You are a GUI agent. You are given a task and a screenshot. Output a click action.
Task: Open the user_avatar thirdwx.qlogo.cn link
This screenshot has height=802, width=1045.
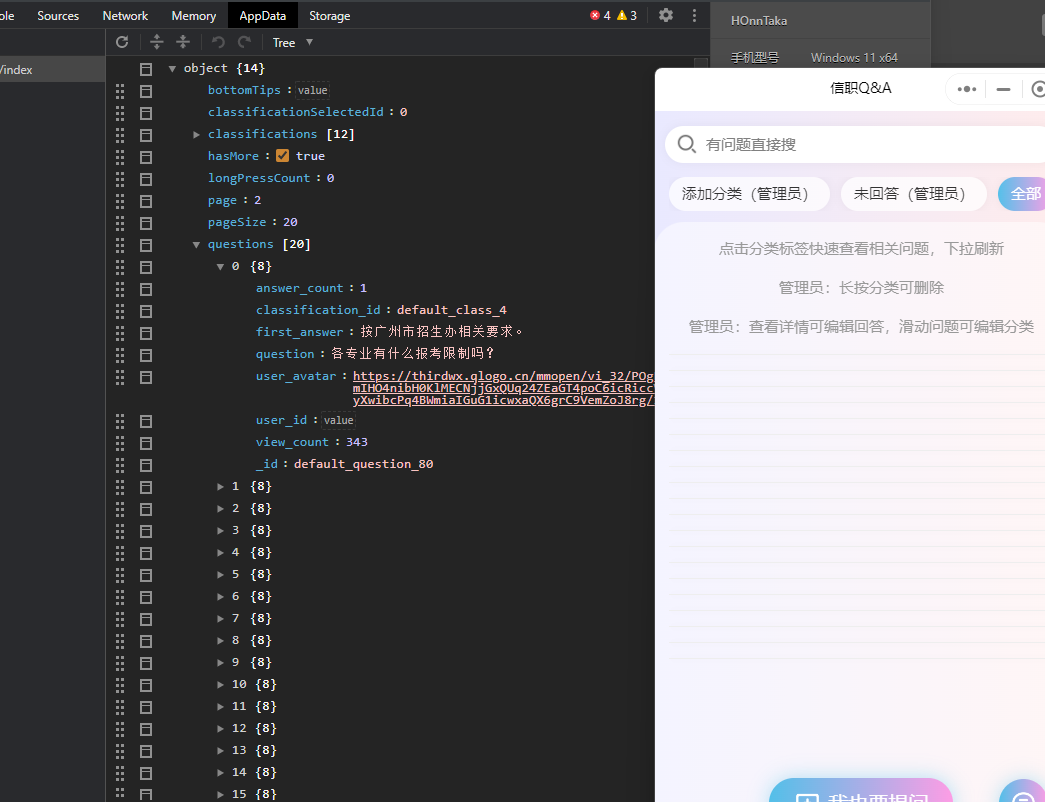(x=503, y=388)
